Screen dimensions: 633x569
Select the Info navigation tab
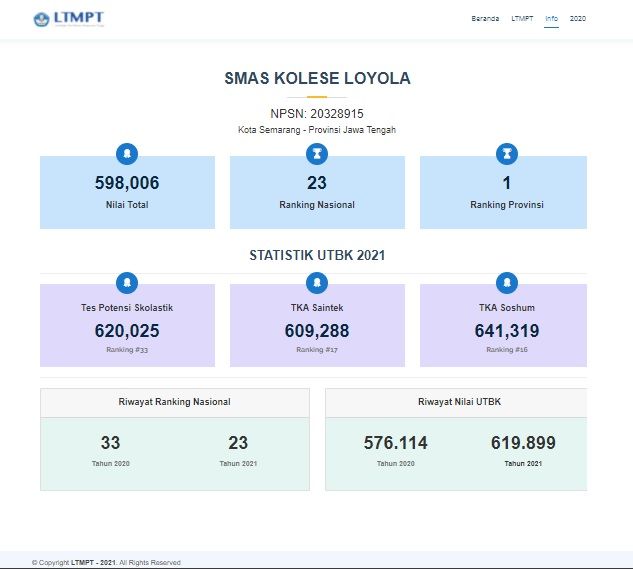pos(551,19)
